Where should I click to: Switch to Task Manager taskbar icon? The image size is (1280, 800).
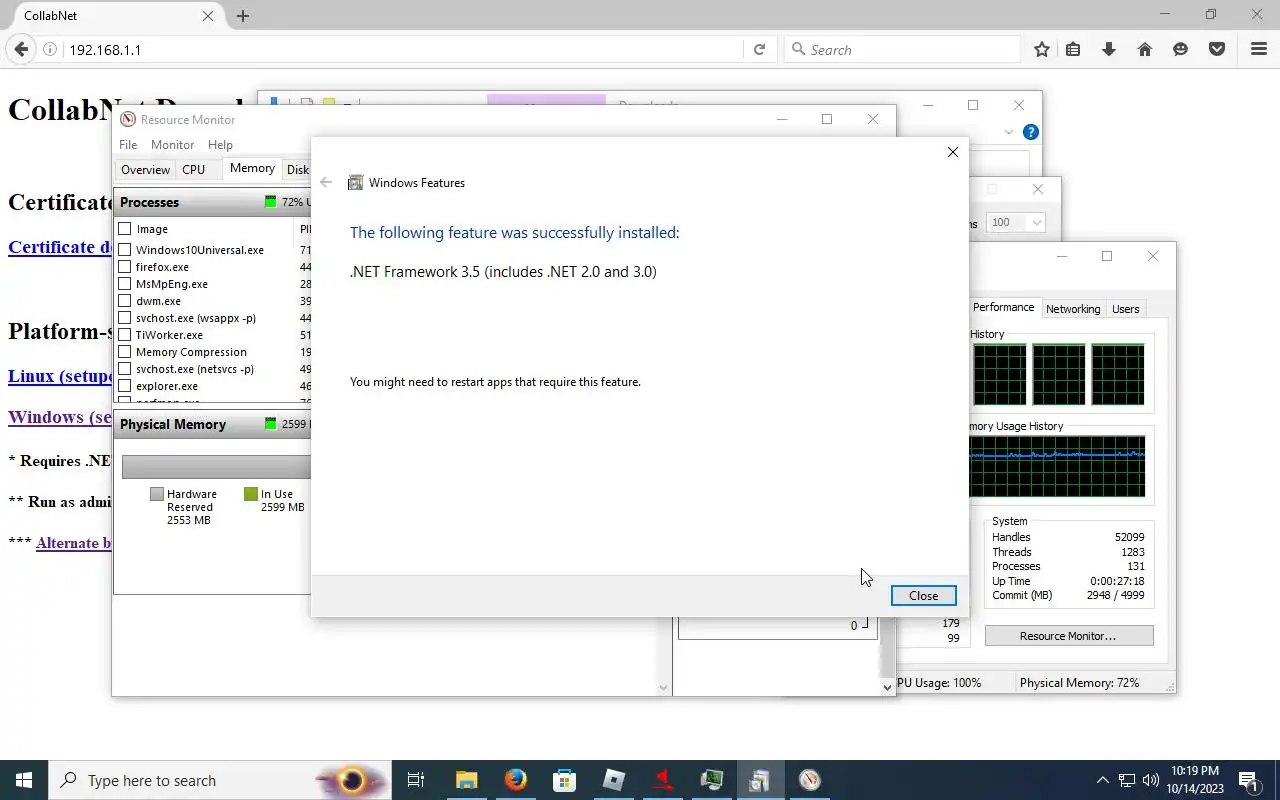pos(712,780)
